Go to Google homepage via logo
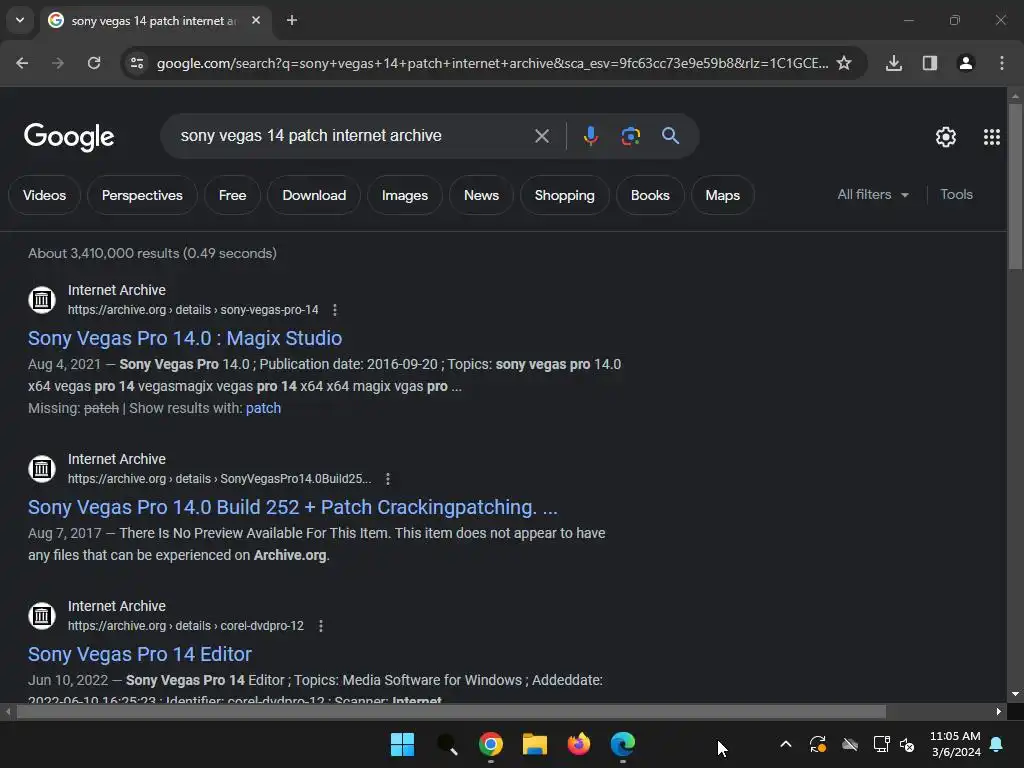1024x768 pixels. point(69,137)
